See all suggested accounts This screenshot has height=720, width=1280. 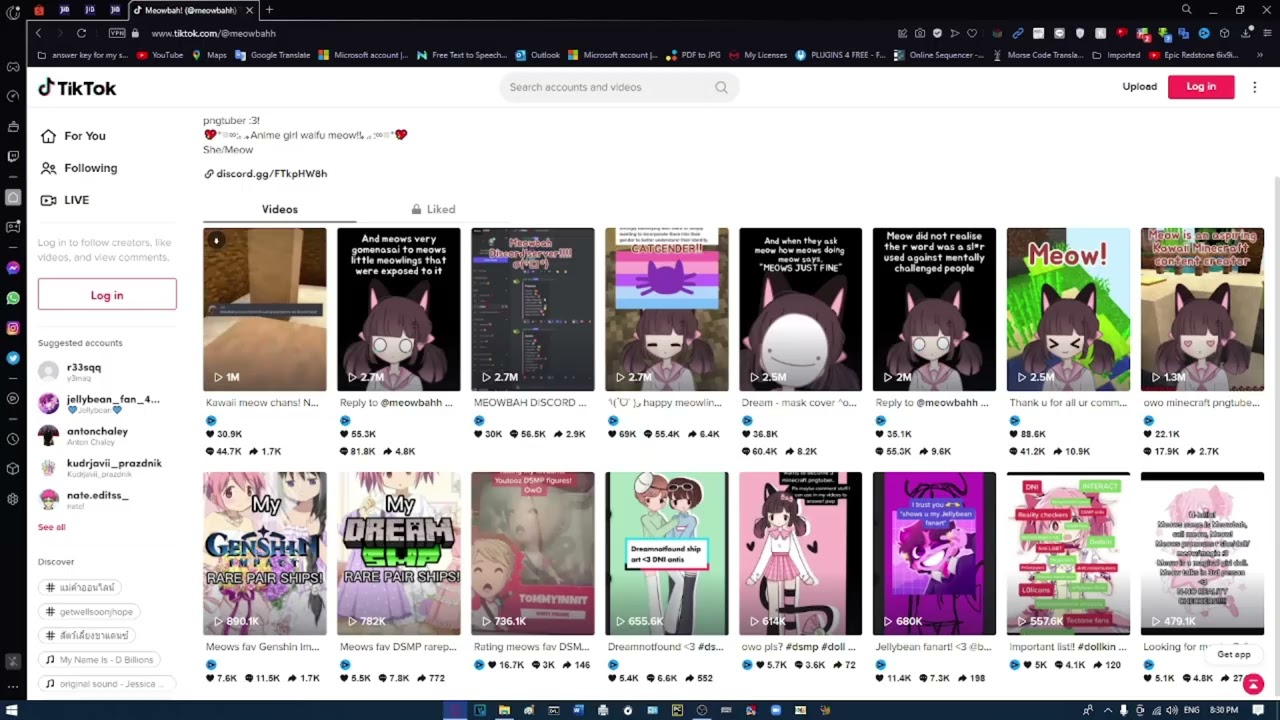pos(52,527)
